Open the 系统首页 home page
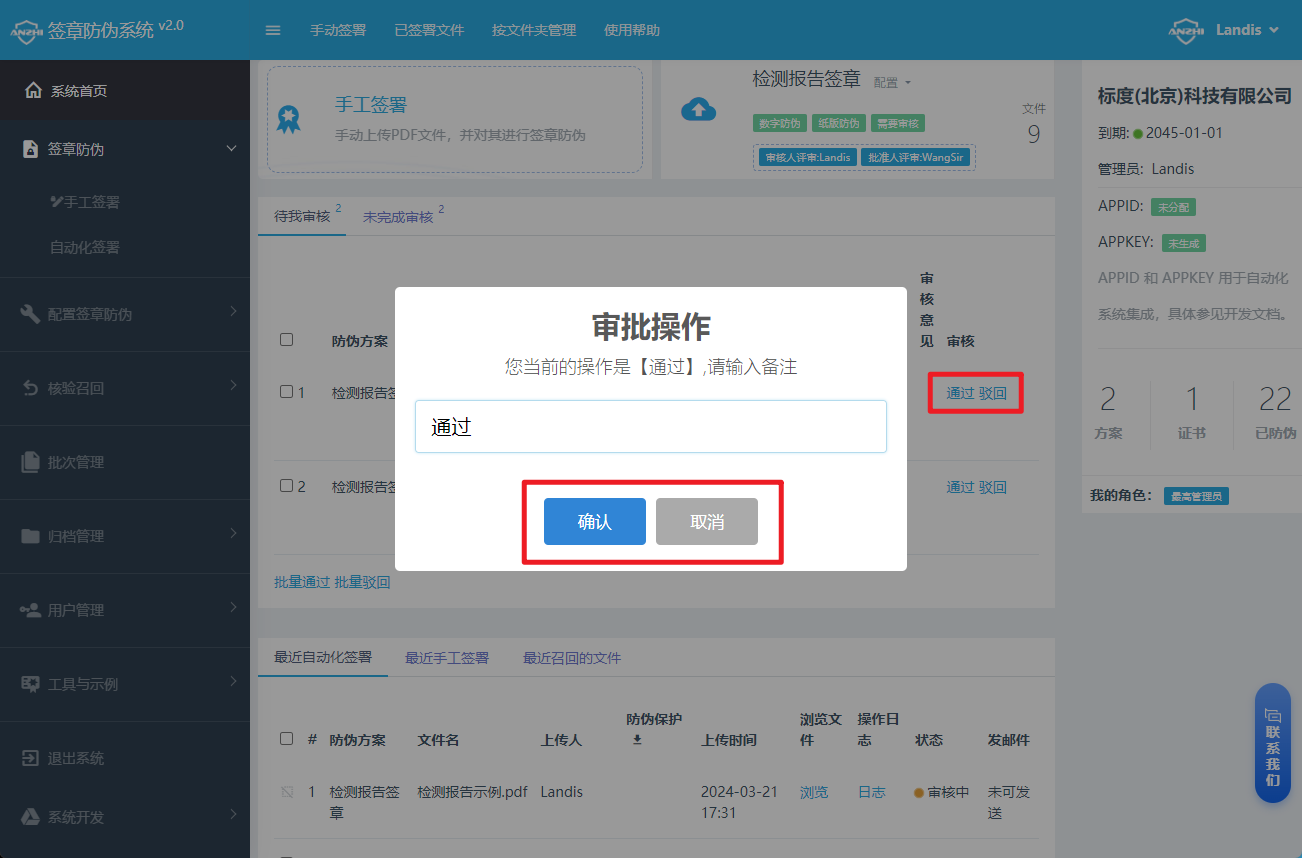 click(x=79, y=89)
